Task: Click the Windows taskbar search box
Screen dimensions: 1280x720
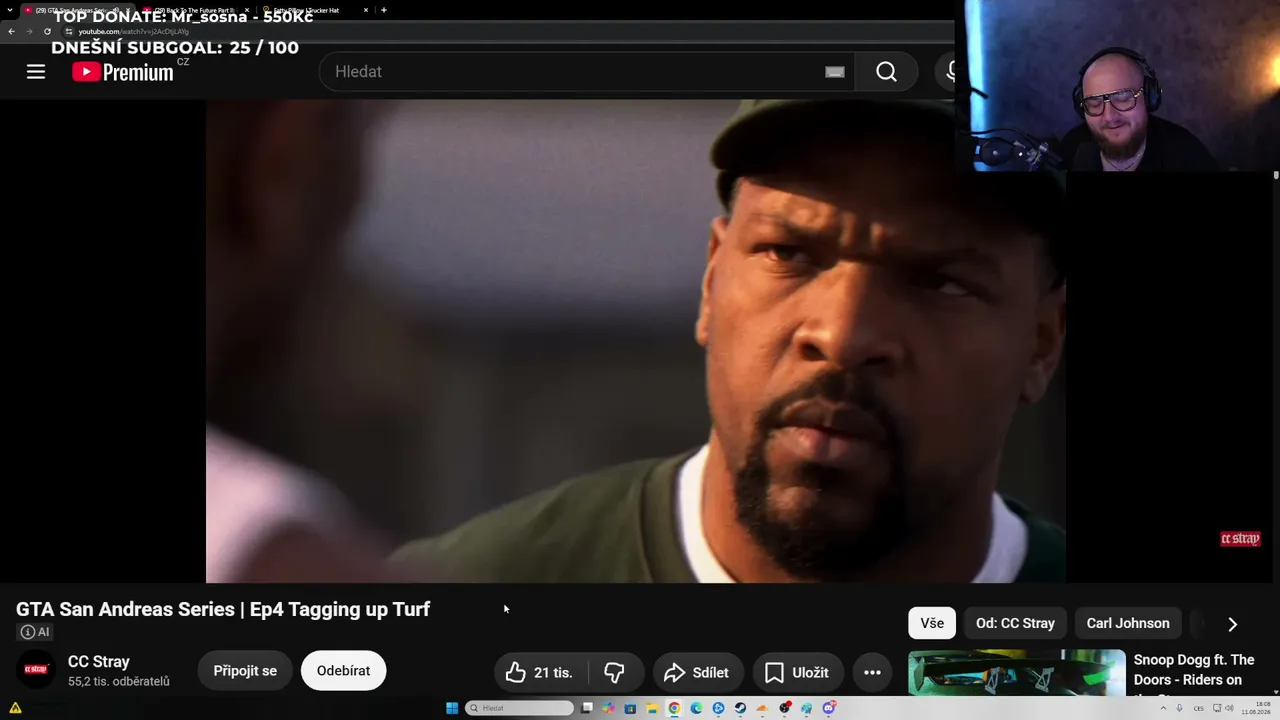Action: point(520,708)
